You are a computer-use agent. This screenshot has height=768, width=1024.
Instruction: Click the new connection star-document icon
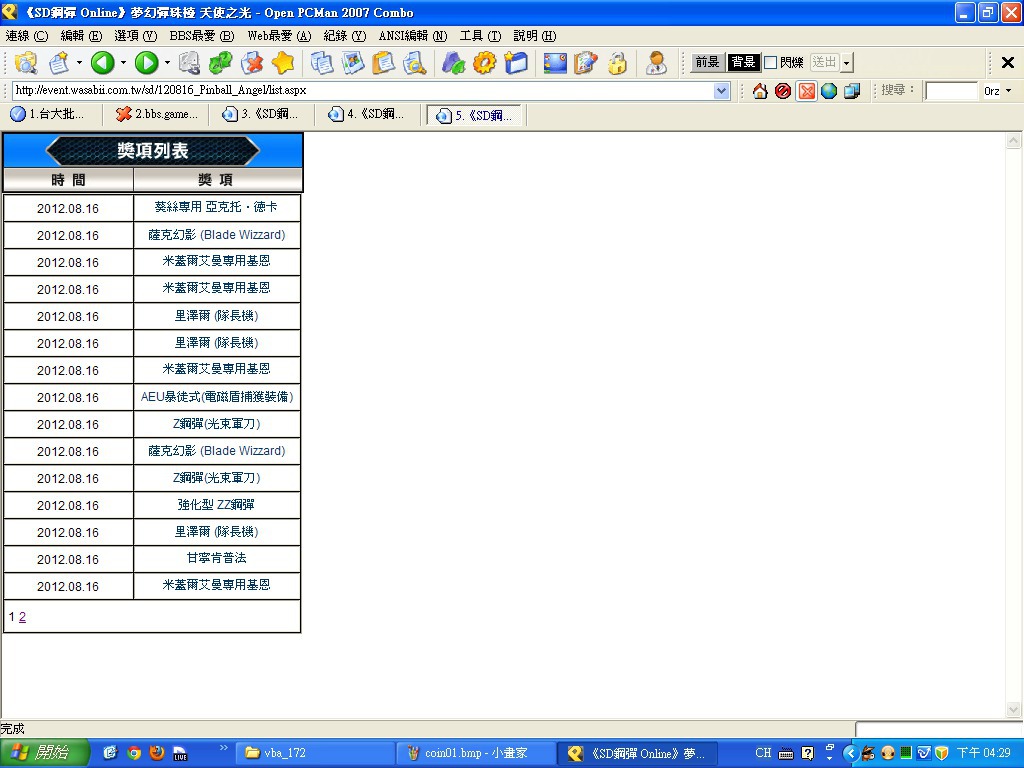[59, 63]
